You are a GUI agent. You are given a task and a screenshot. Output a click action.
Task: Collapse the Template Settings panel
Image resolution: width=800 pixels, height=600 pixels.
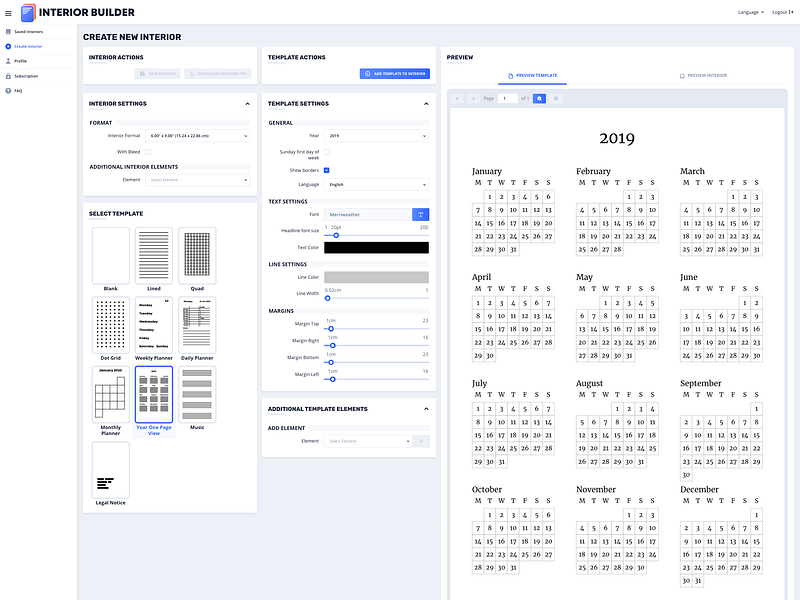pos(427,104)
